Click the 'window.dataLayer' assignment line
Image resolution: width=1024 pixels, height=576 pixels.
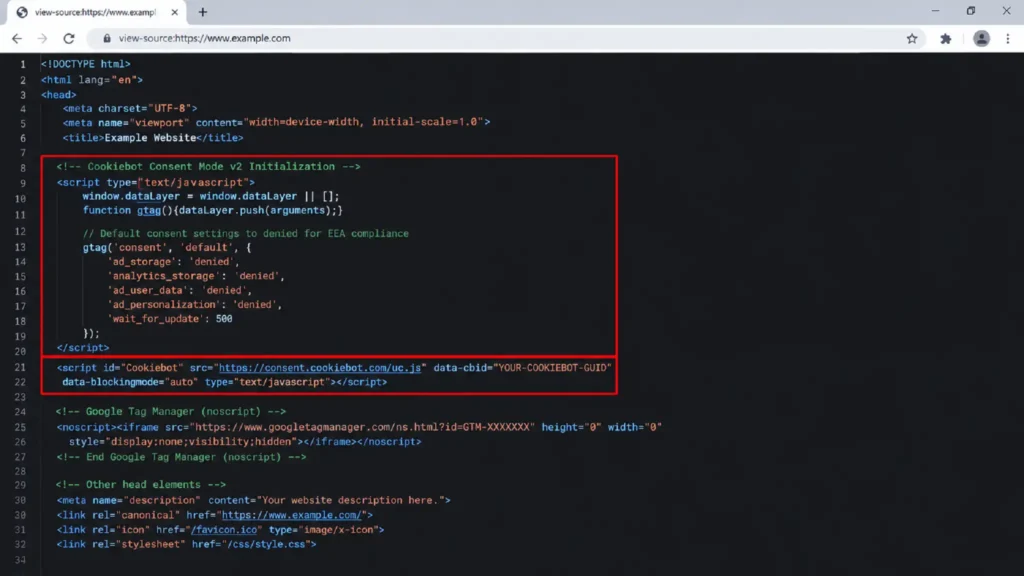[x=211, y=196]
